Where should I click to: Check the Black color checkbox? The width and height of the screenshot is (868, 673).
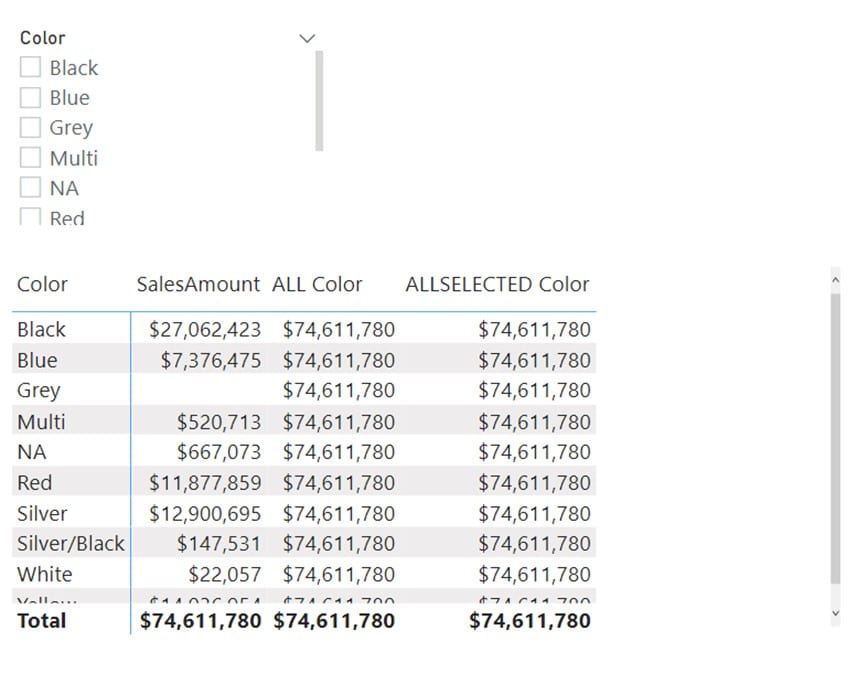point(30,67)
